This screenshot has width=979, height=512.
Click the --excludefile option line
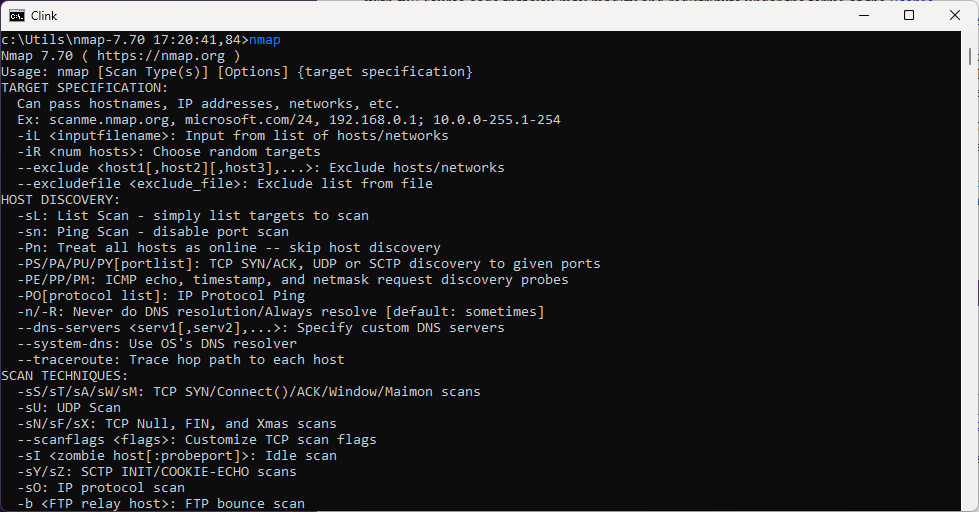(x=224, y=184)
